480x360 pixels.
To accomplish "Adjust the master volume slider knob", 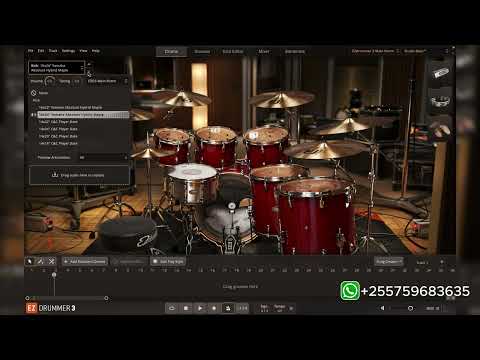I will click(x=411, y=308).
